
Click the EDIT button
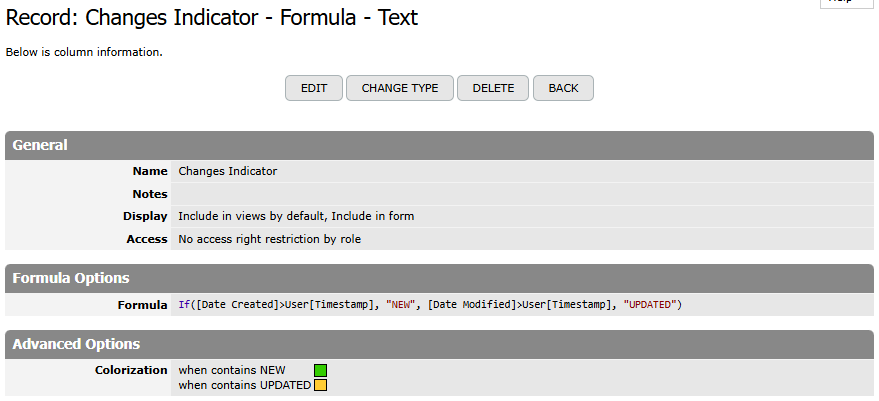point(314,88)
